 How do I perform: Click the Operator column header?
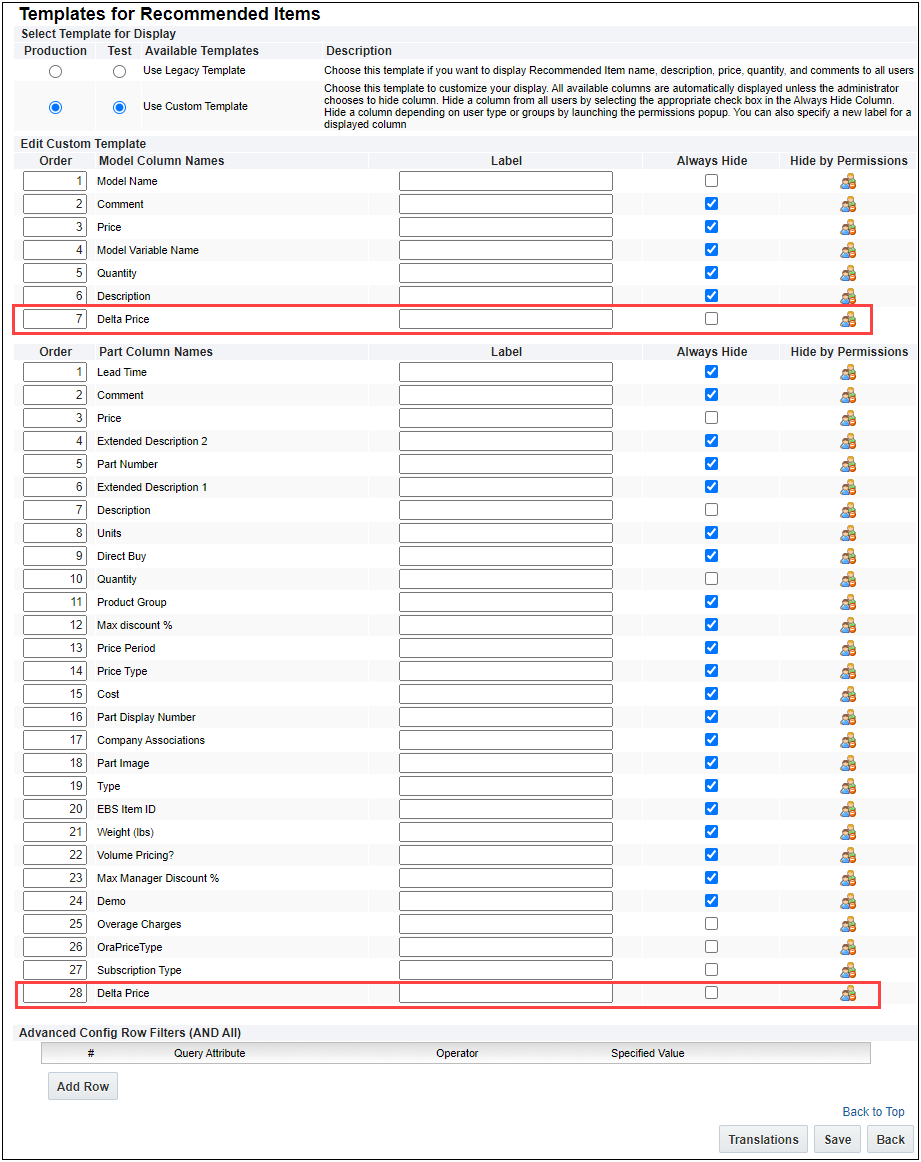point(457,1053)
